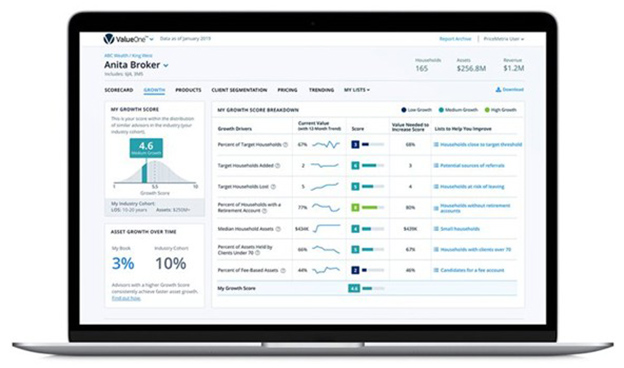Click the Lists to Help You Improve header
Viewport: 624px width, 368px height.
[x=463, y=129]
